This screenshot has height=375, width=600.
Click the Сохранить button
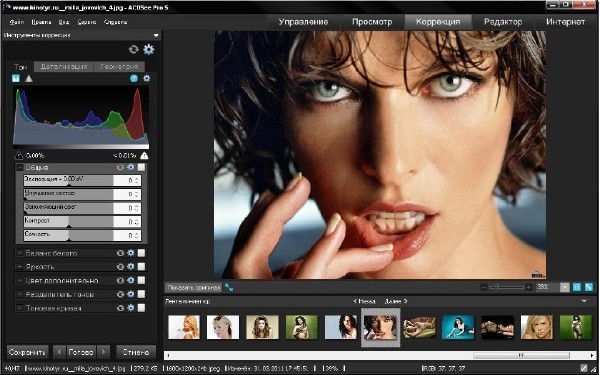point(28,352)
